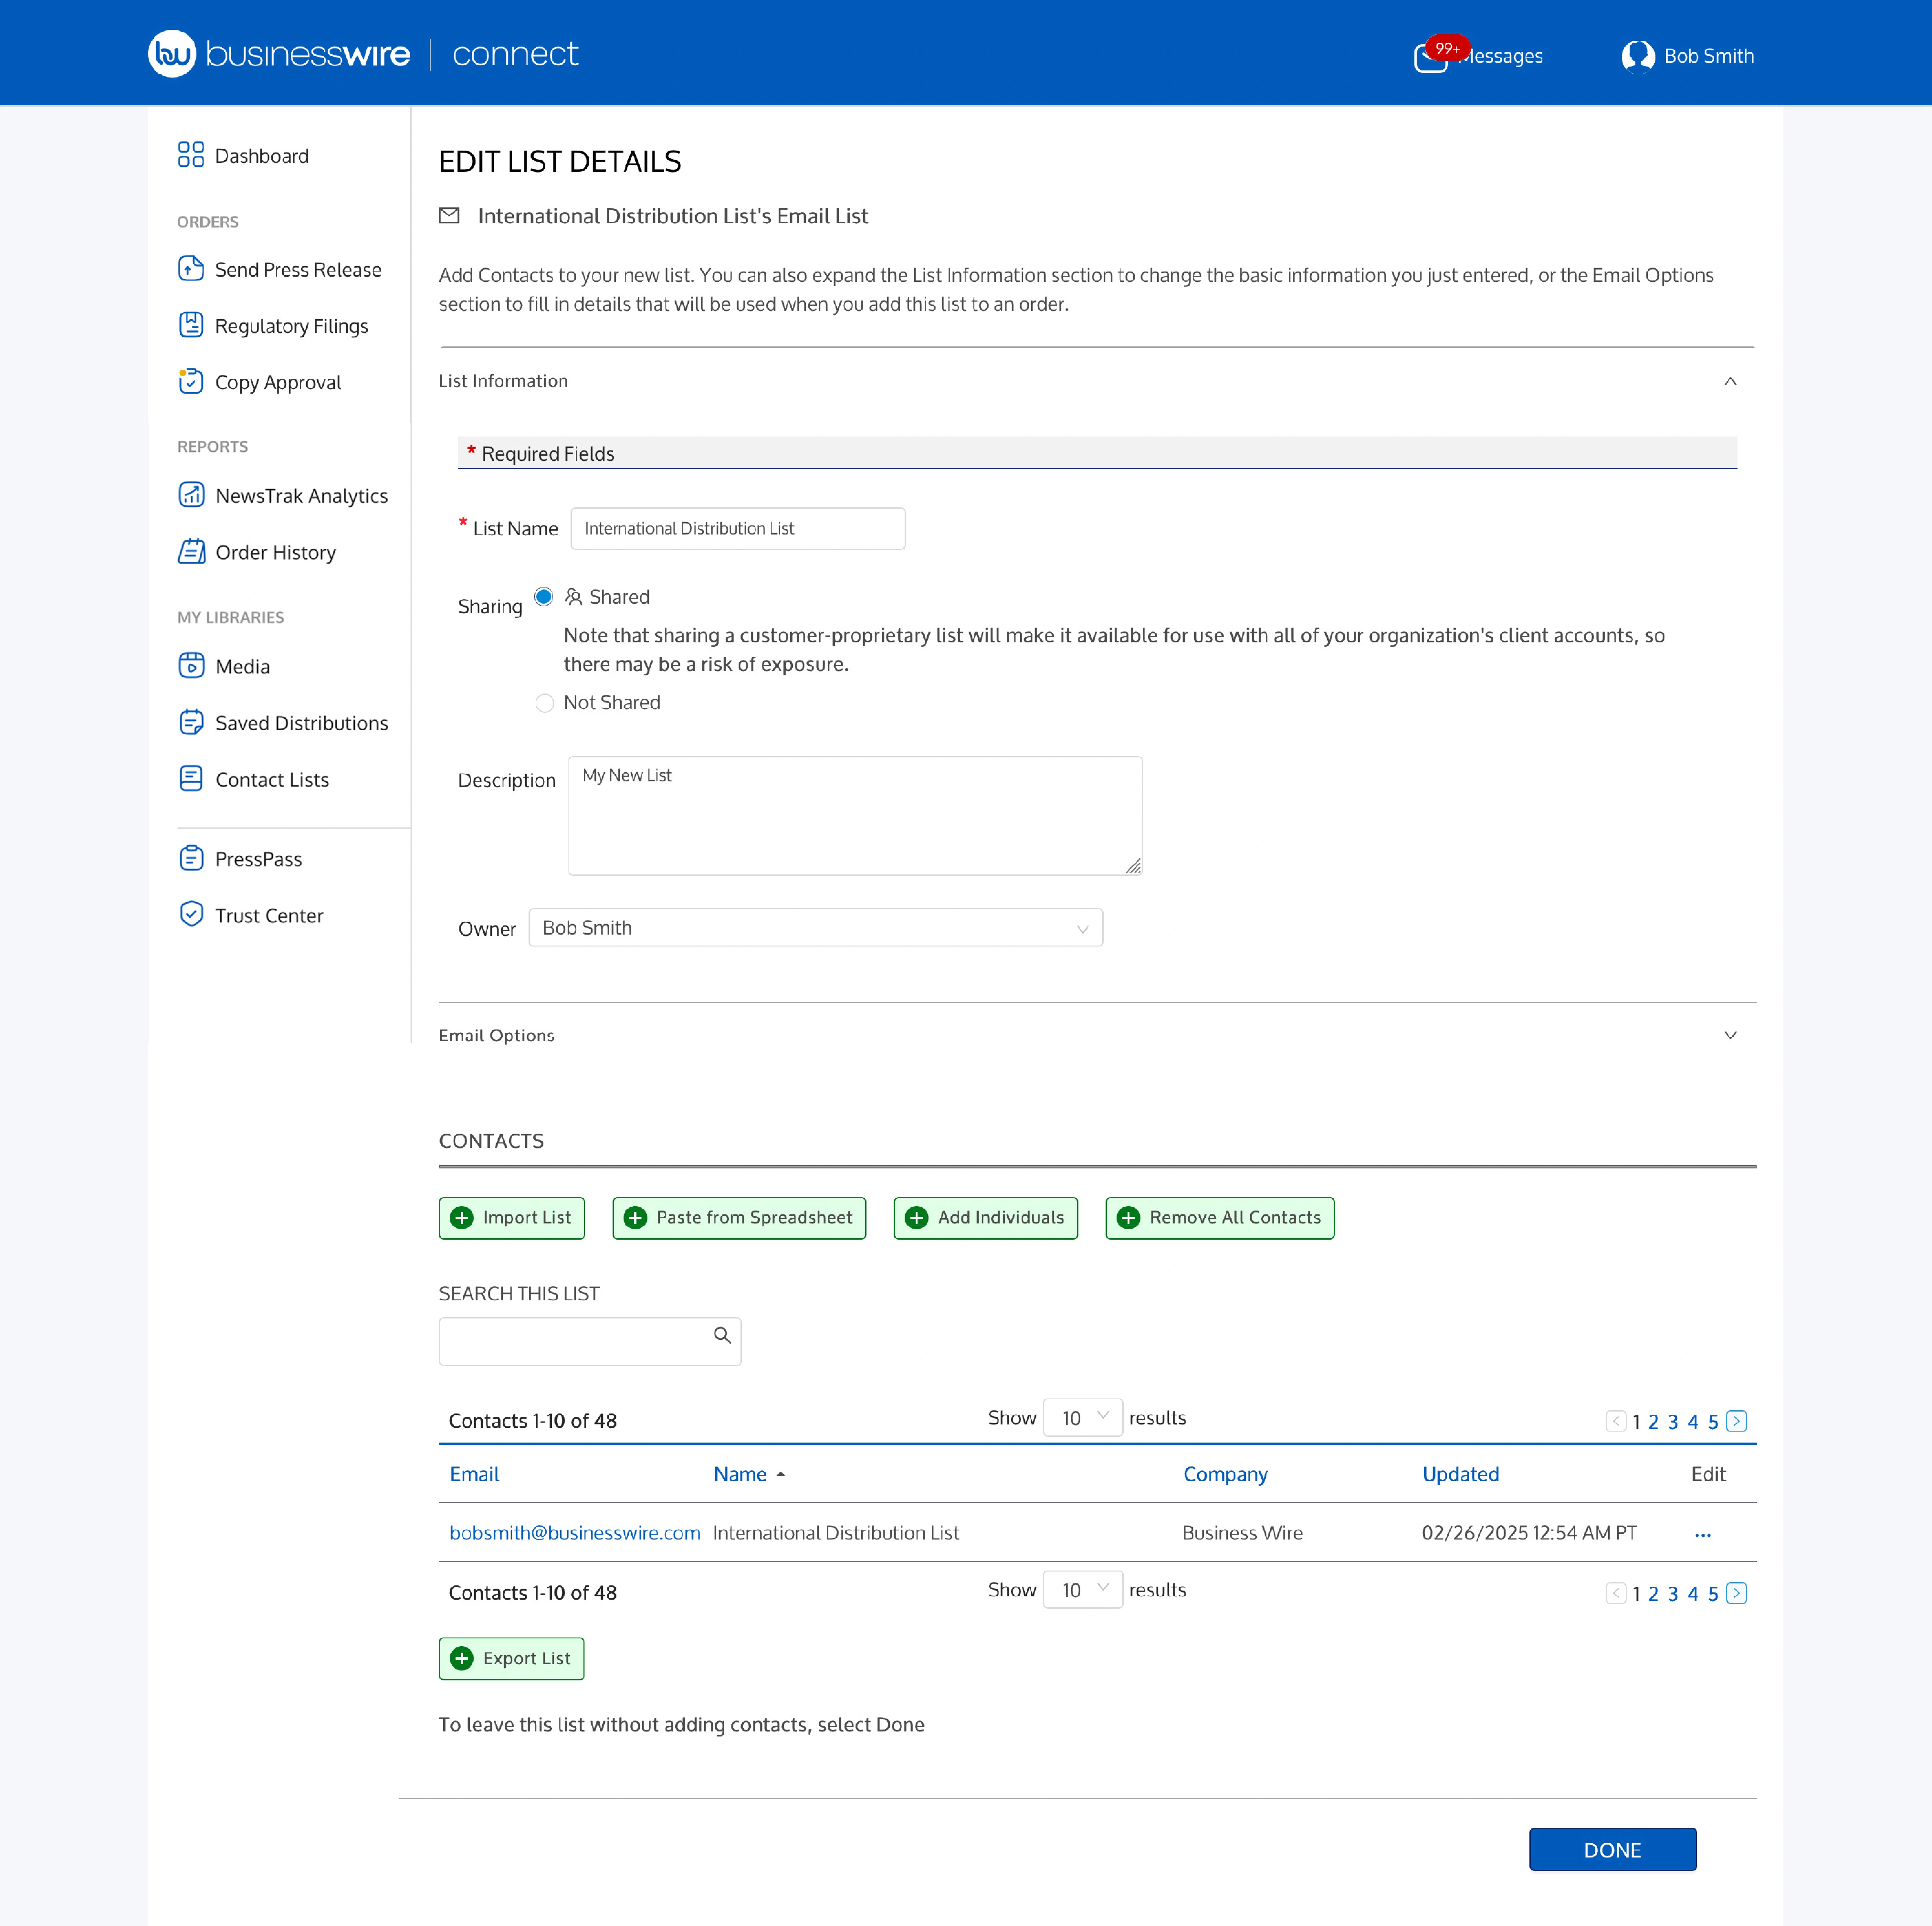Click the Remove All Contacts button
Viewport: 1932px width, 1926px height.
coord(1220,1218)
